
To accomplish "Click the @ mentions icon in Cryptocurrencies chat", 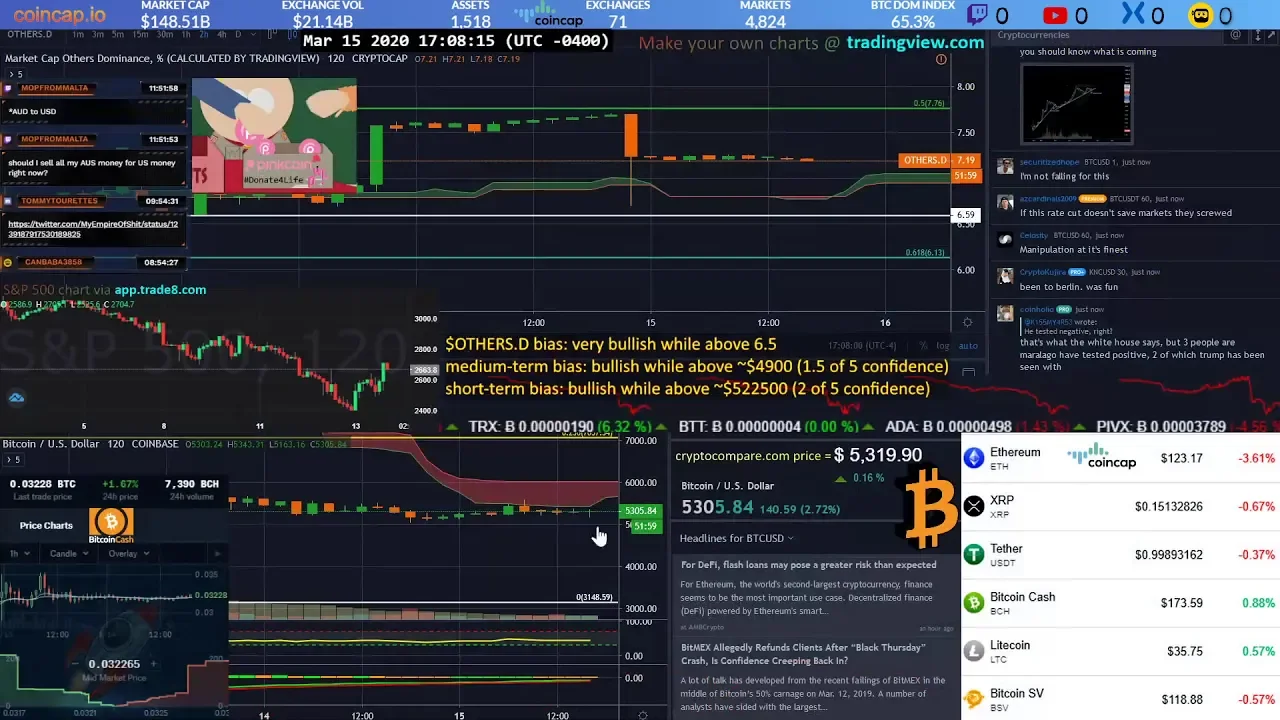I will click(1236, 35).
